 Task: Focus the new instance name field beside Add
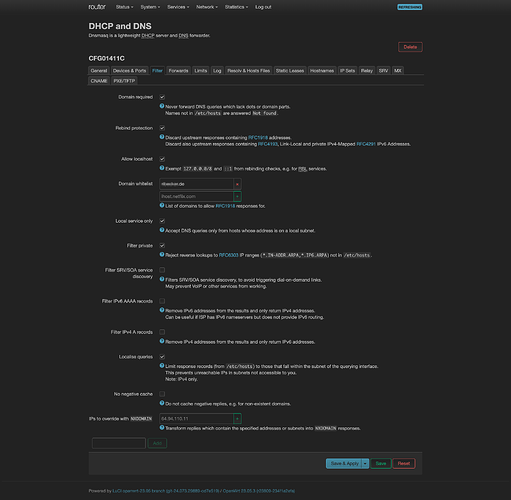click(x=119, y=443)
